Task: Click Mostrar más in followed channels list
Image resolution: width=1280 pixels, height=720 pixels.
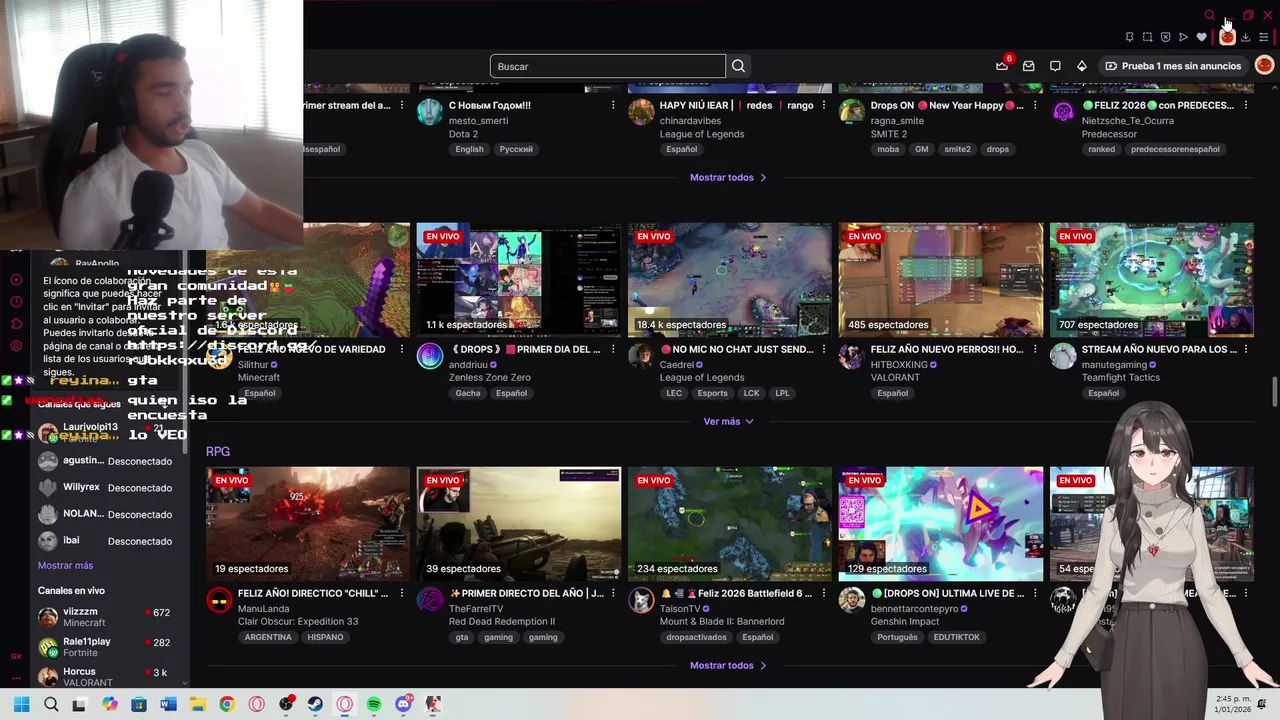Action: point(65,565)
